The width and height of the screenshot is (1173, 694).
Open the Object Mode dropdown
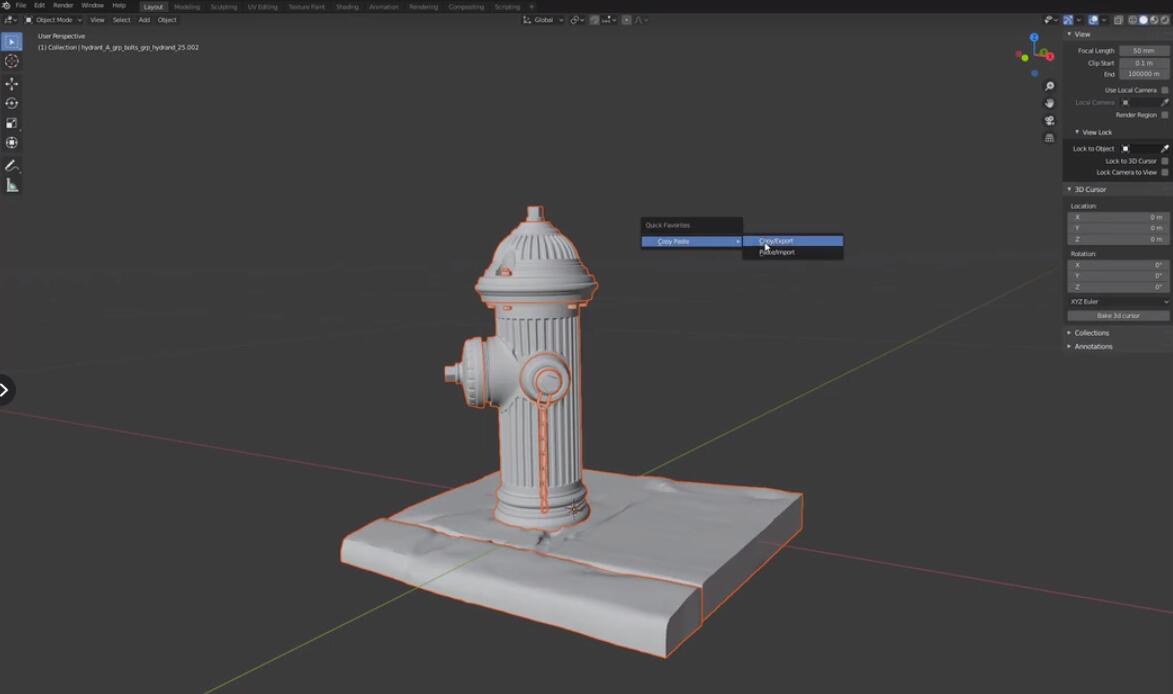click(54, 20)
